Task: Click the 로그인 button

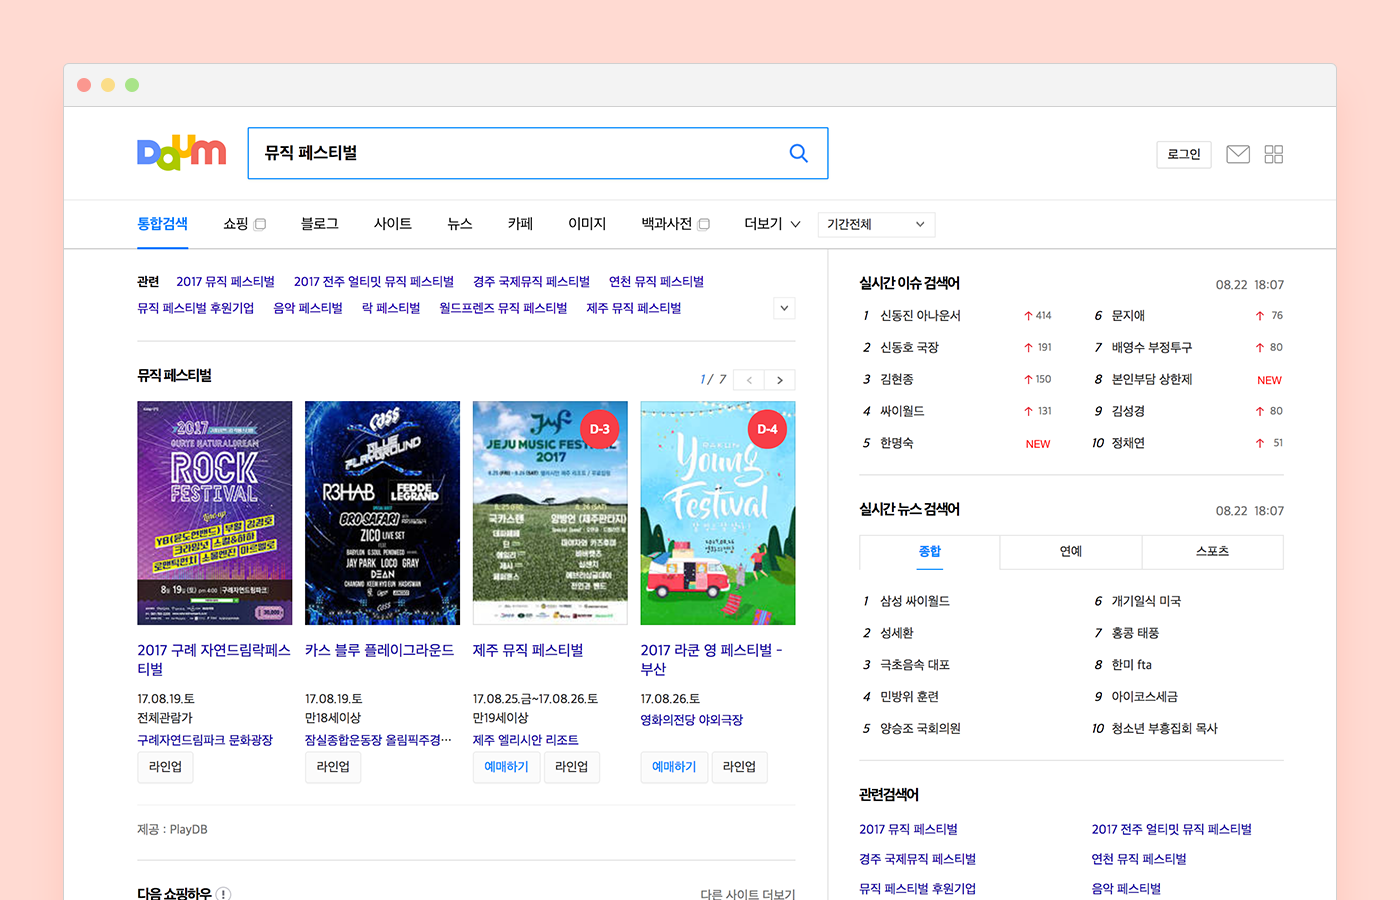Action: [1184, 154]
